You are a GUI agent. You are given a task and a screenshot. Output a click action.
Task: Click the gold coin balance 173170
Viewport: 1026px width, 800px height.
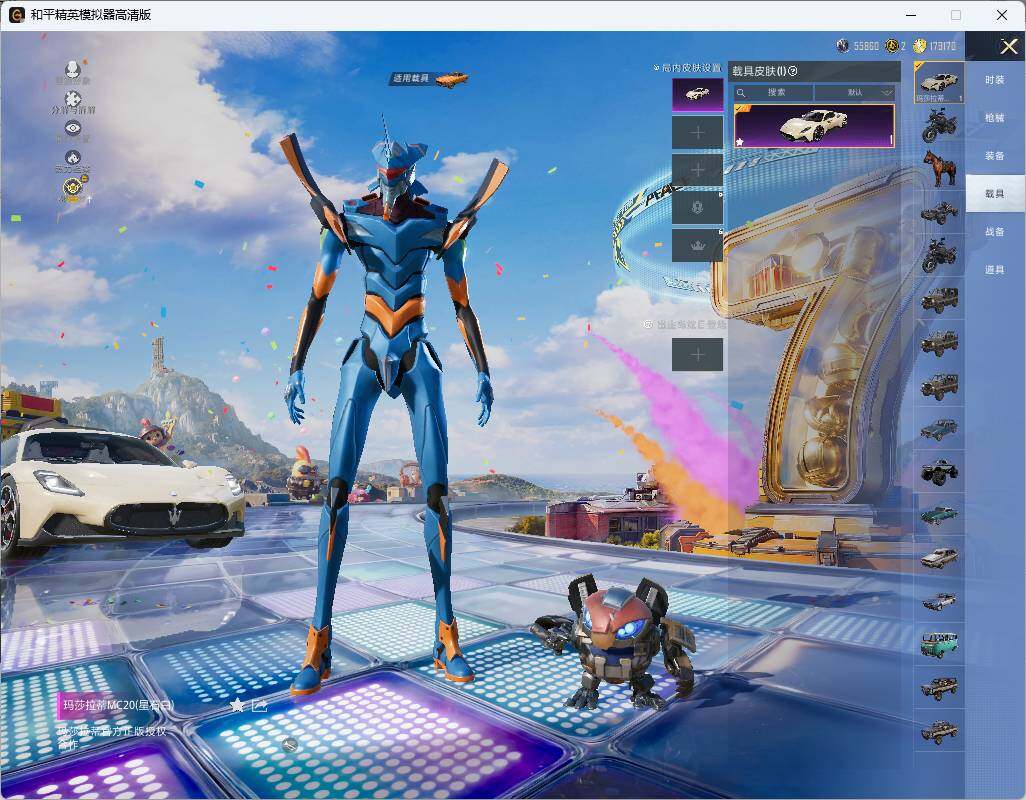(934, 46)
